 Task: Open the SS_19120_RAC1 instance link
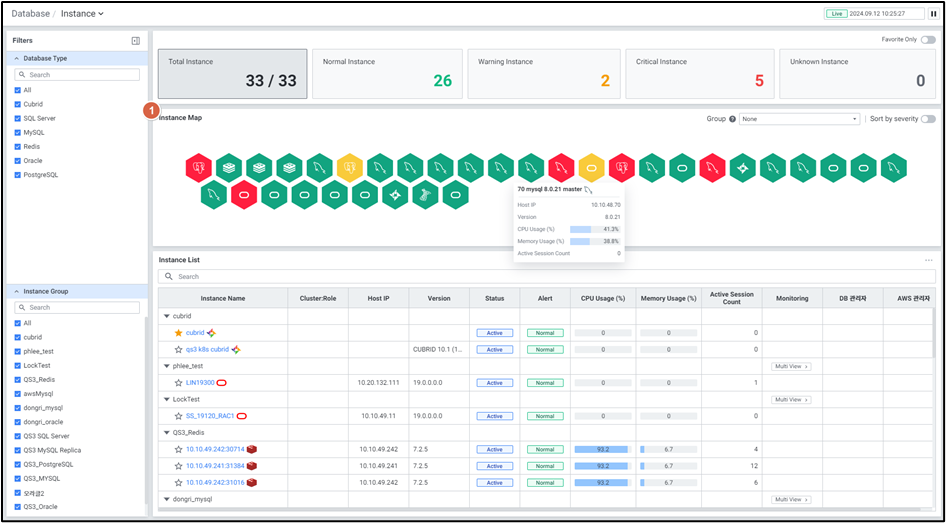click(209, 416)
